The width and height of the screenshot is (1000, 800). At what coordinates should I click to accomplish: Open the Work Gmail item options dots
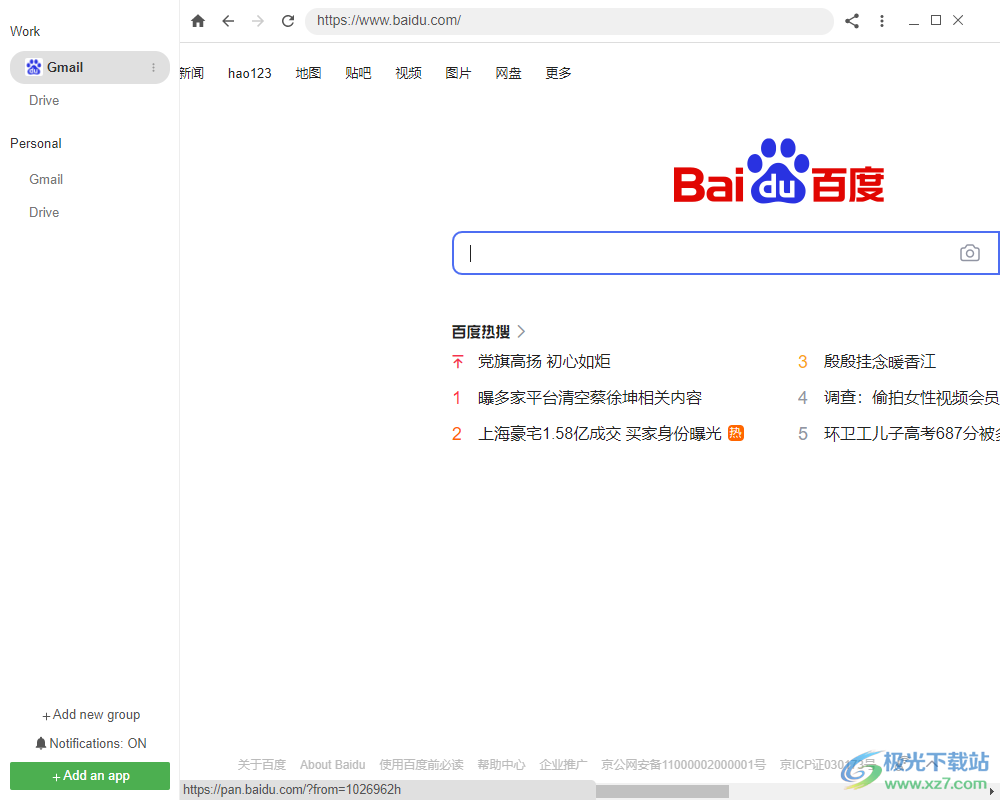153,68
